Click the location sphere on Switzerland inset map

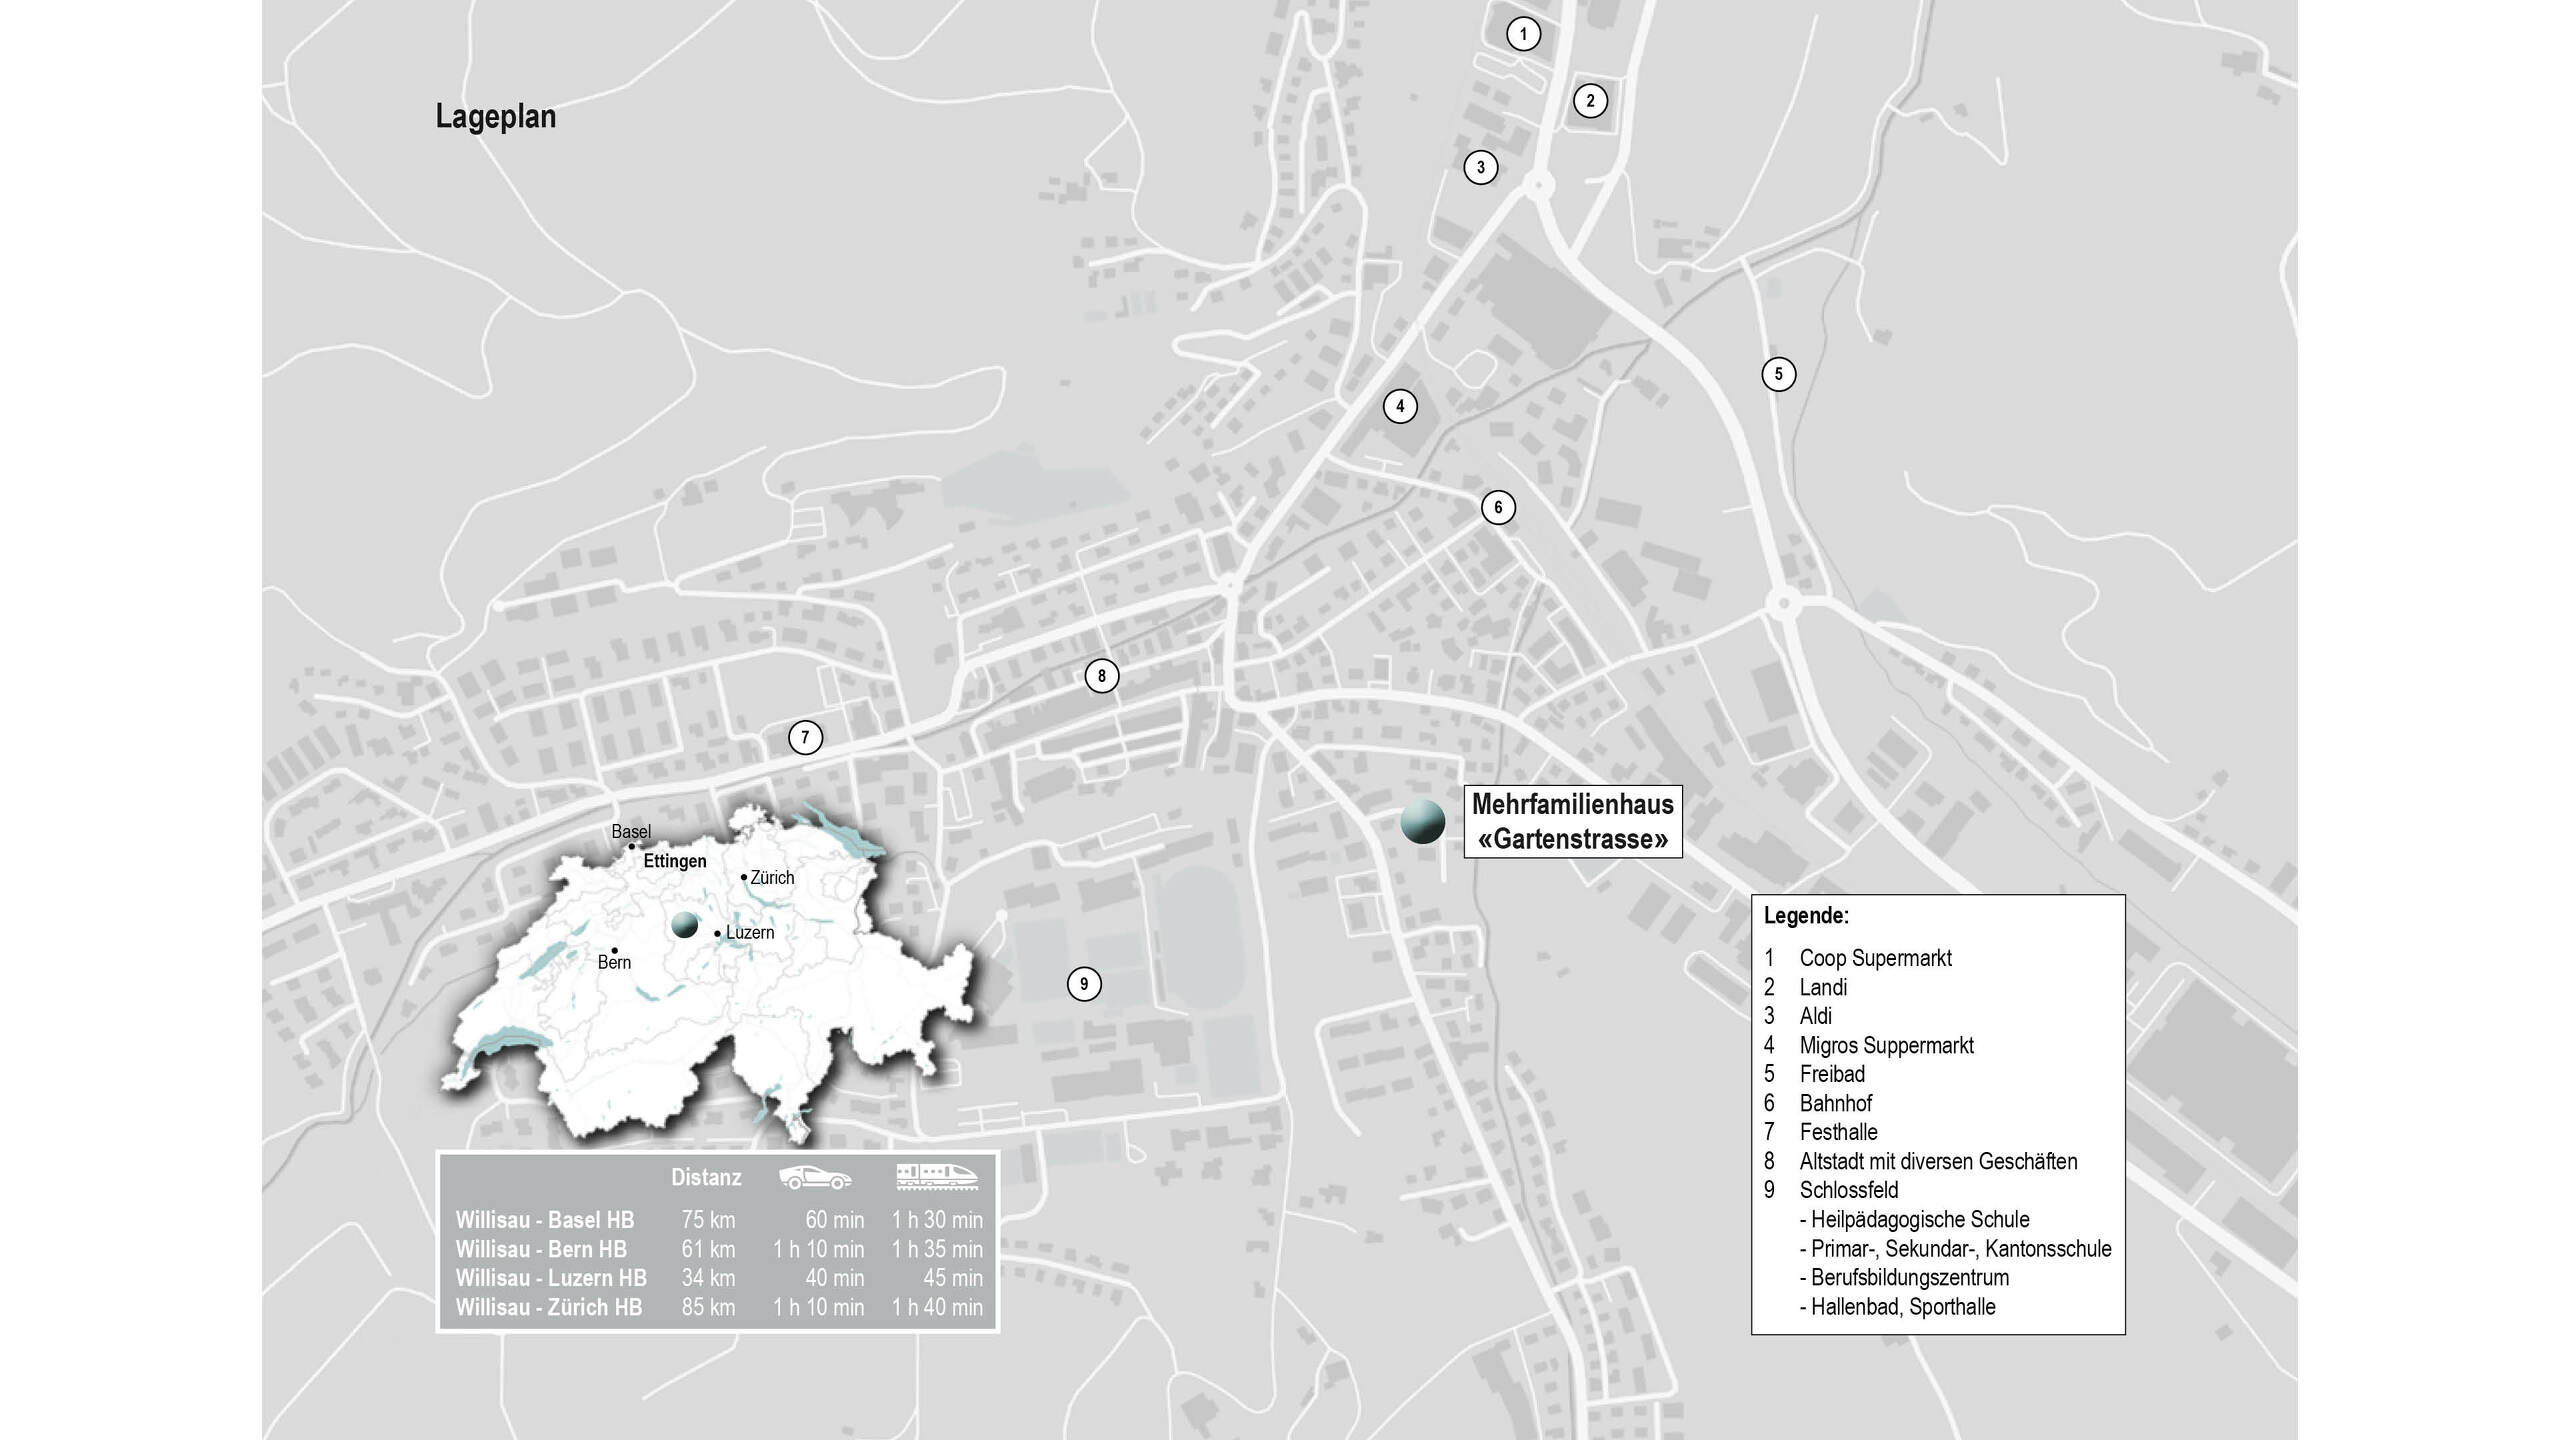click(x=684, y=924)
